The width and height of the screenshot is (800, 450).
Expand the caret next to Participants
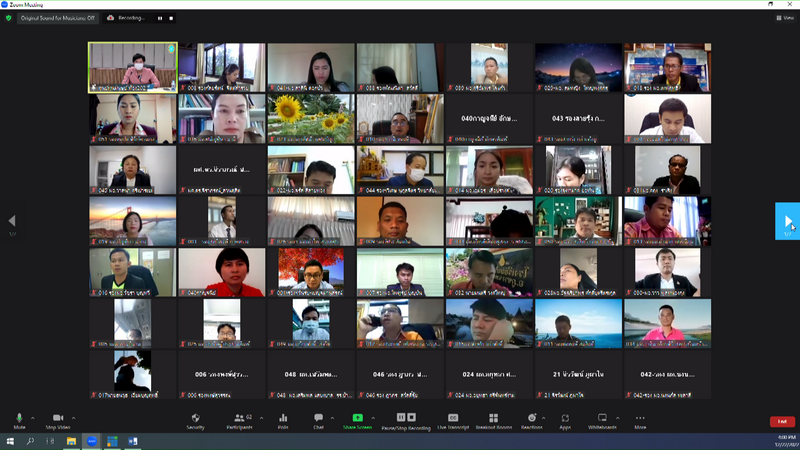[261, 418]
